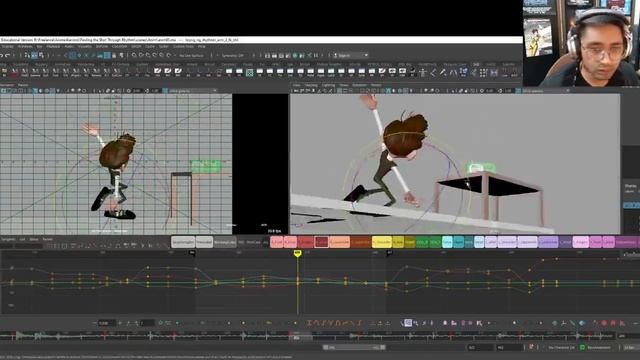Open the Windows menu
640x360 pixels.
[25, 47]
